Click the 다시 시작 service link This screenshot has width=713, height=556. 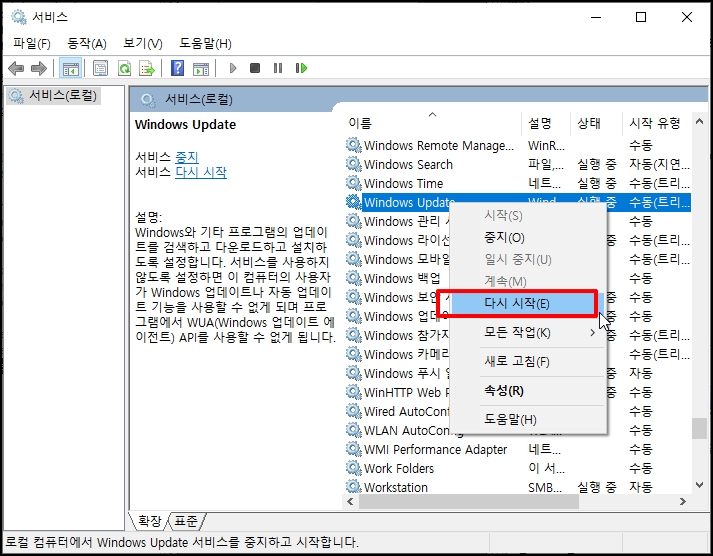[201, 172]
